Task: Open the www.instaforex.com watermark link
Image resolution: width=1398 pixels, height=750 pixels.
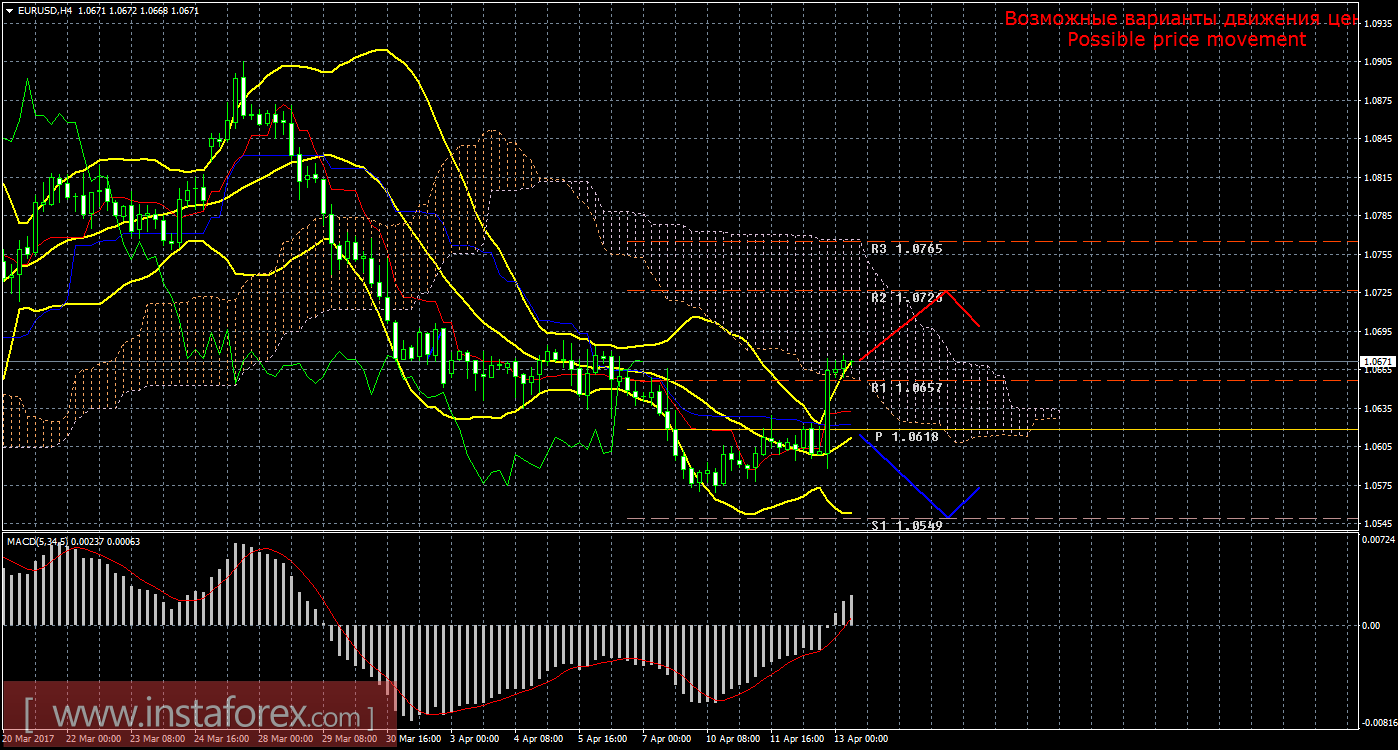Action: (198, 716)
